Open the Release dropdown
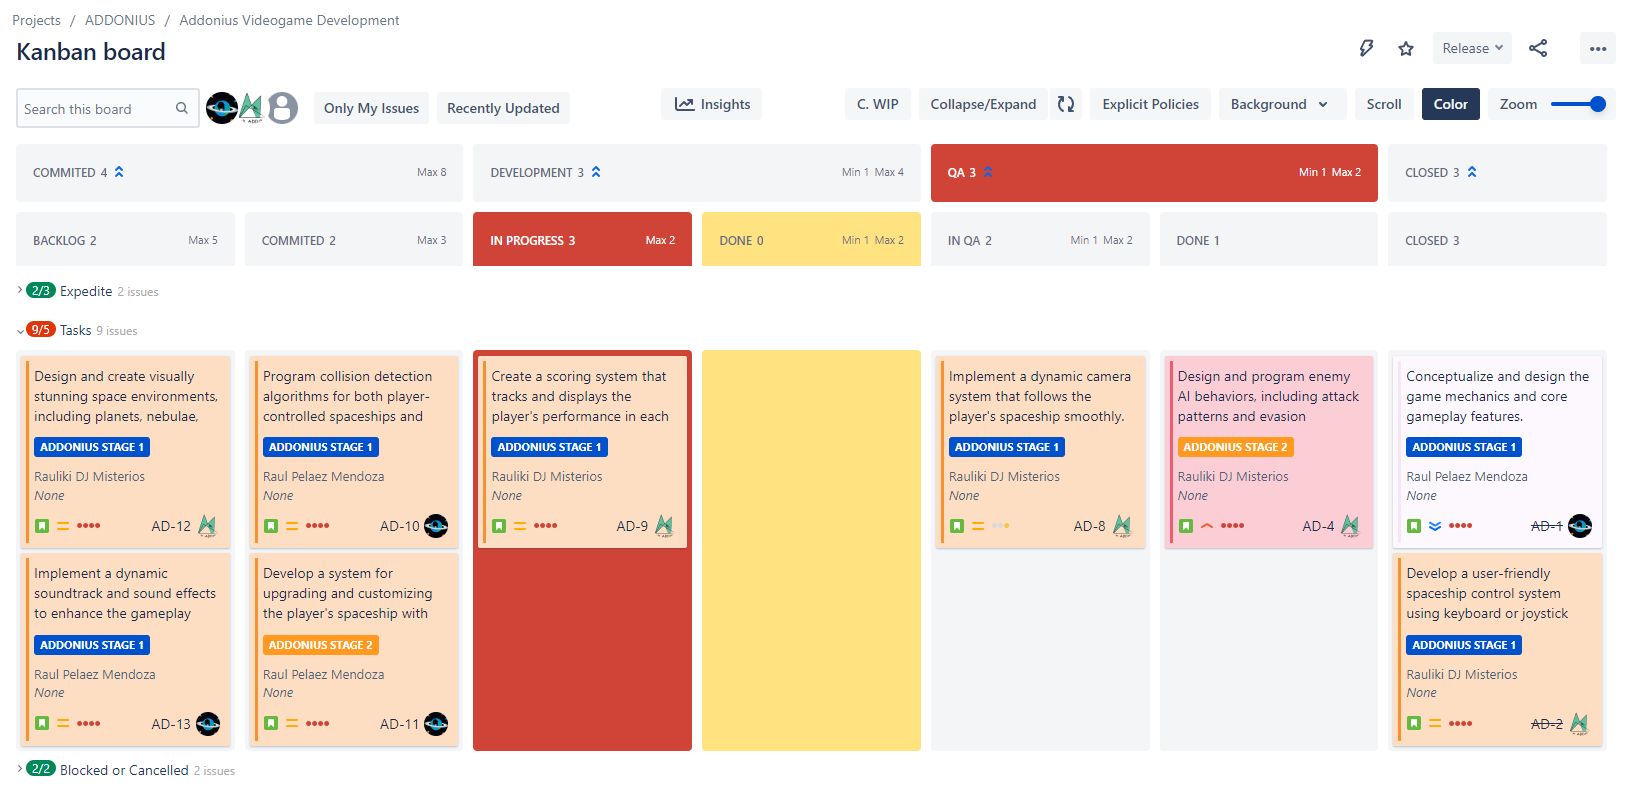Screen dimensions: 1628x801 click(1472, 48)
